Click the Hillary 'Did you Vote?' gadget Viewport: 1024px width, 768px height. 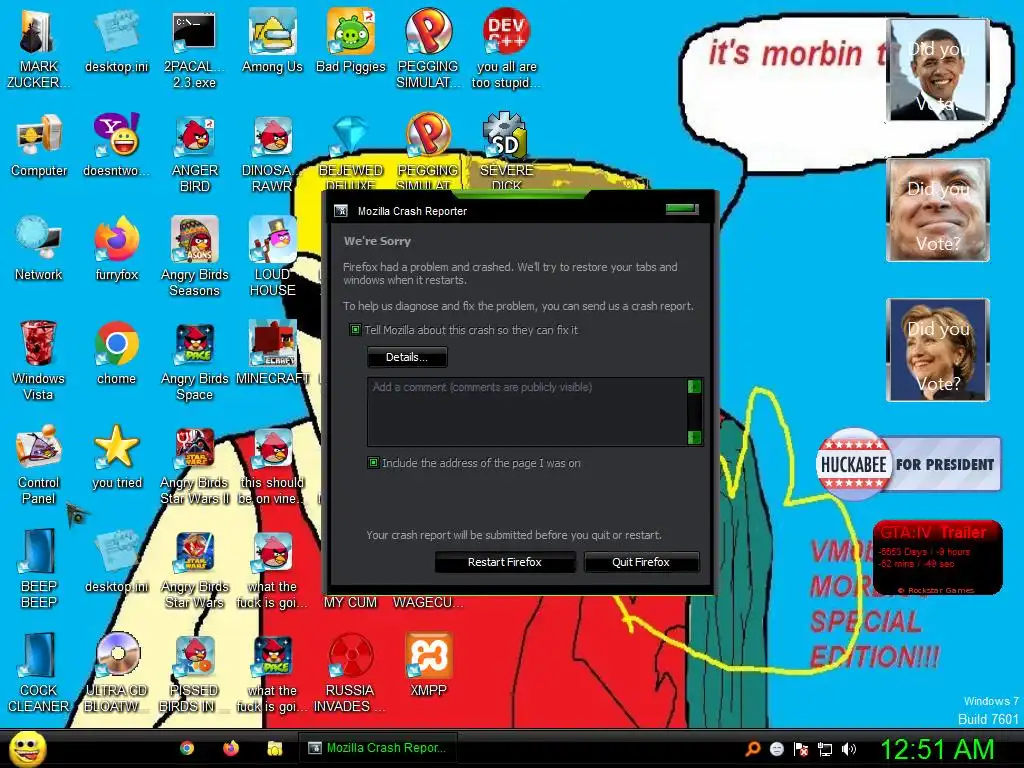click(x=938, y=350)
